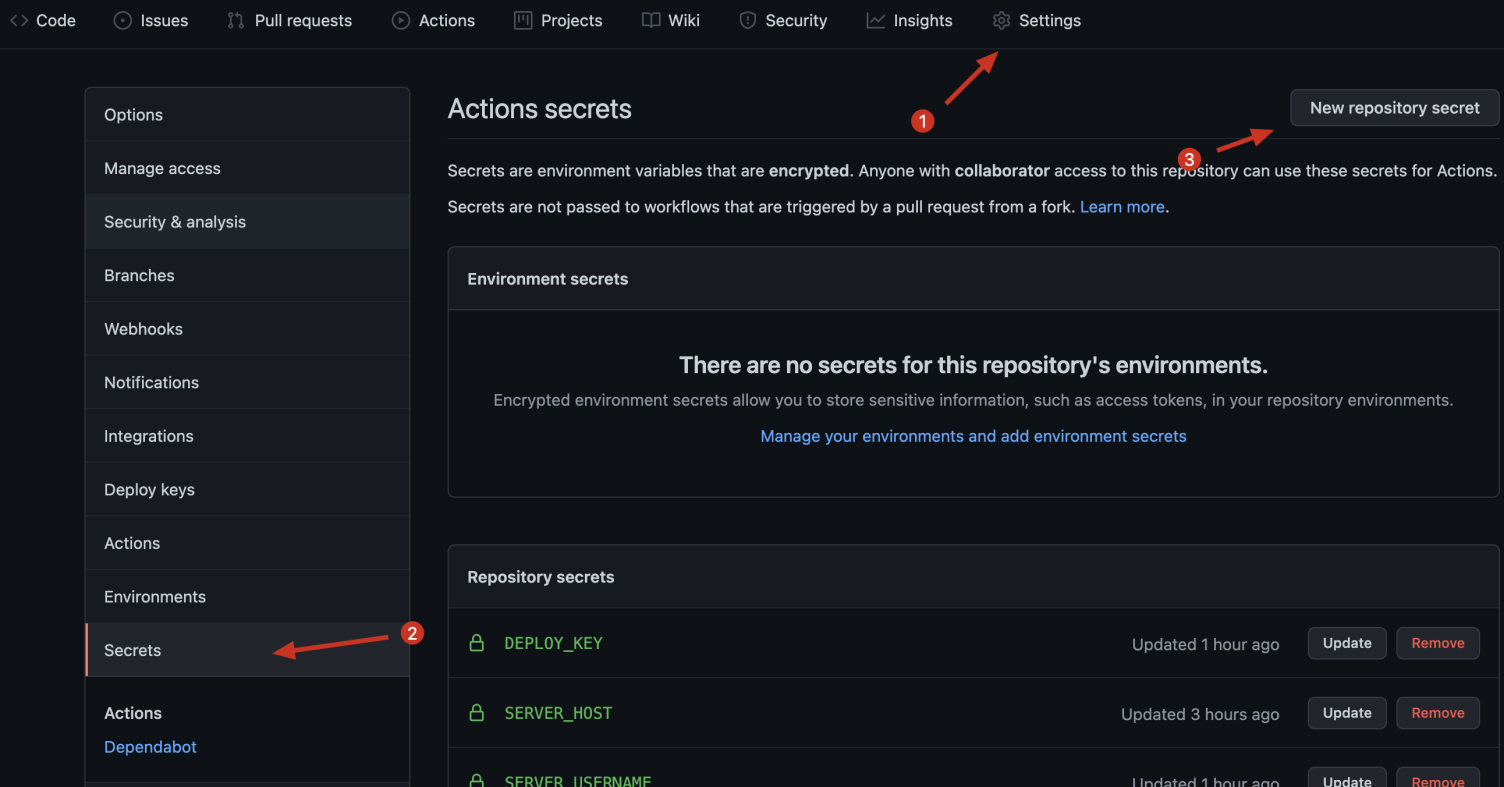Click the Code tab icon
The height and width of the screenshot is (787, 1504).
[19, 20]
